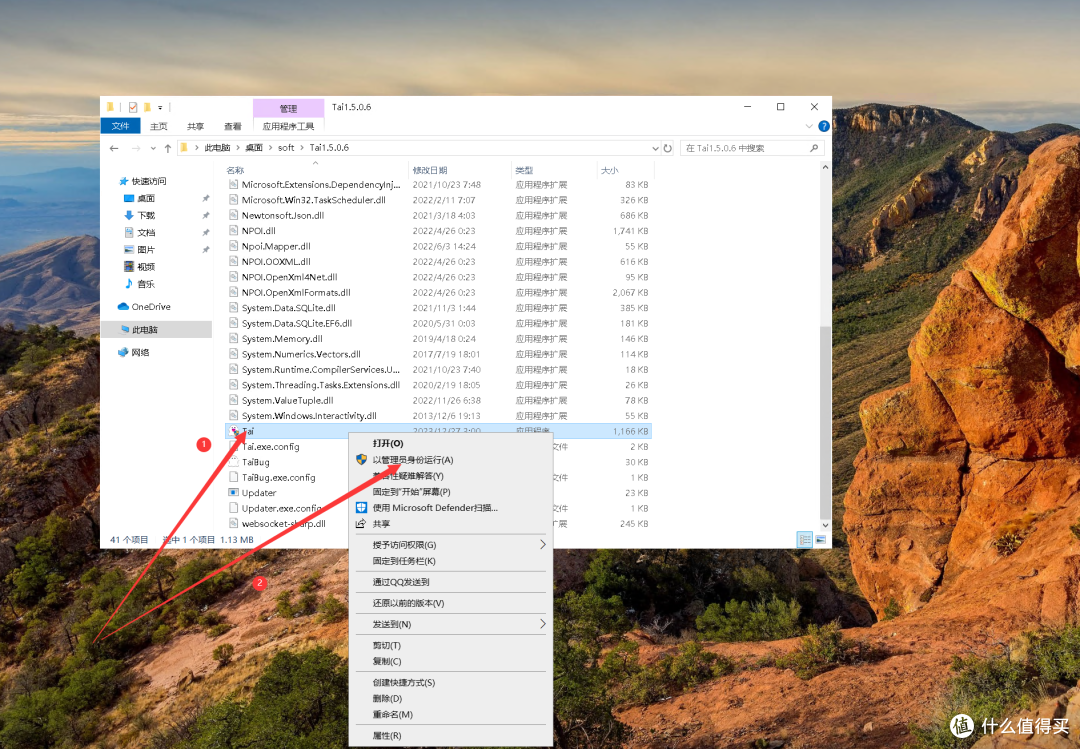Expand the address bar history dropdown
Screen dimensions: 1080x749
(x=655, y=148)
